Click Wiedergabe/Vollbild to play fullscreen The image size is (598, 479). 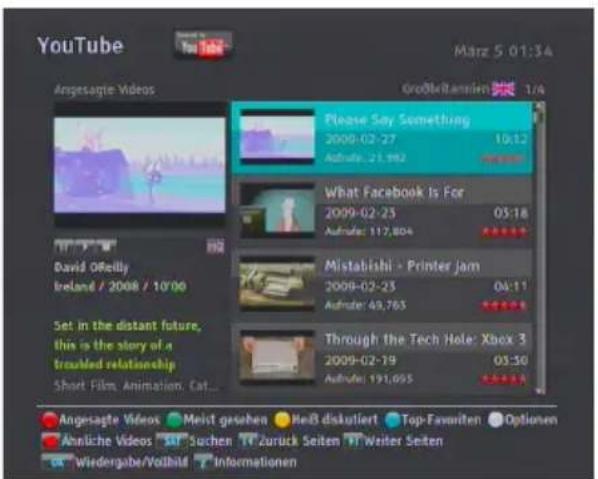coord(131,462)
